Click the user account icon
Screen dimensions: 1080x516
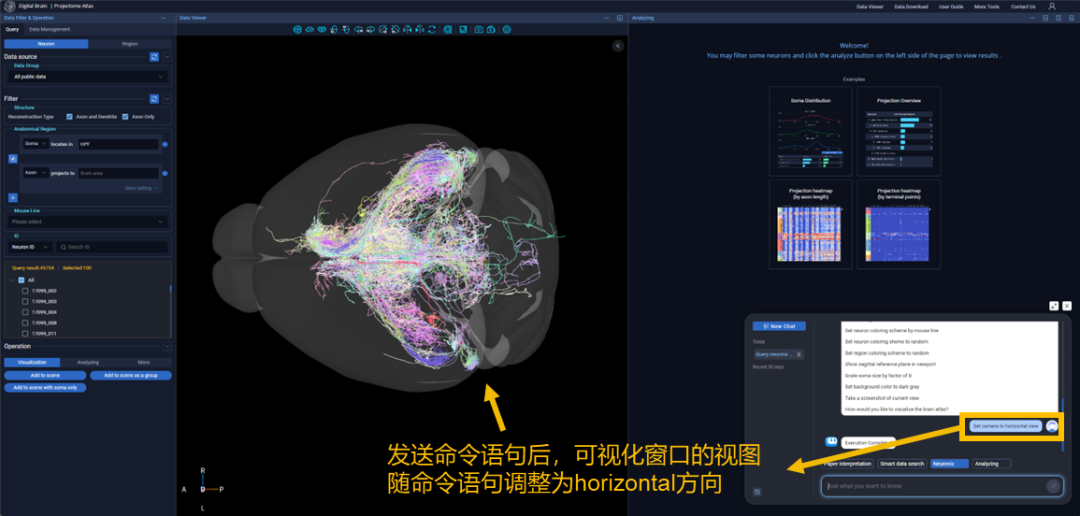(x=1051, y=6)
